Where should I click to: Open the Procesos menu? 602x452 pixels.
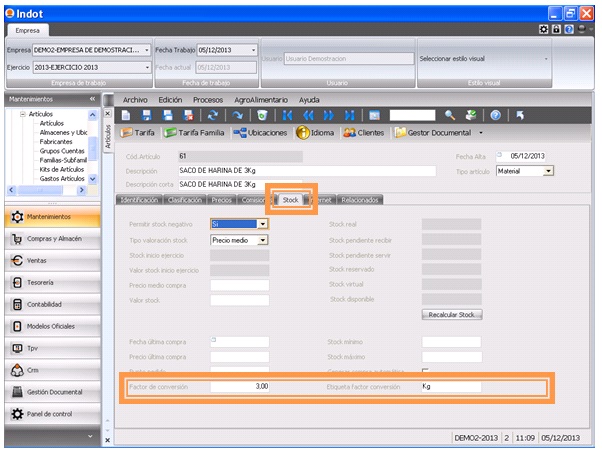pyautogui.click(x=208, y=100)
